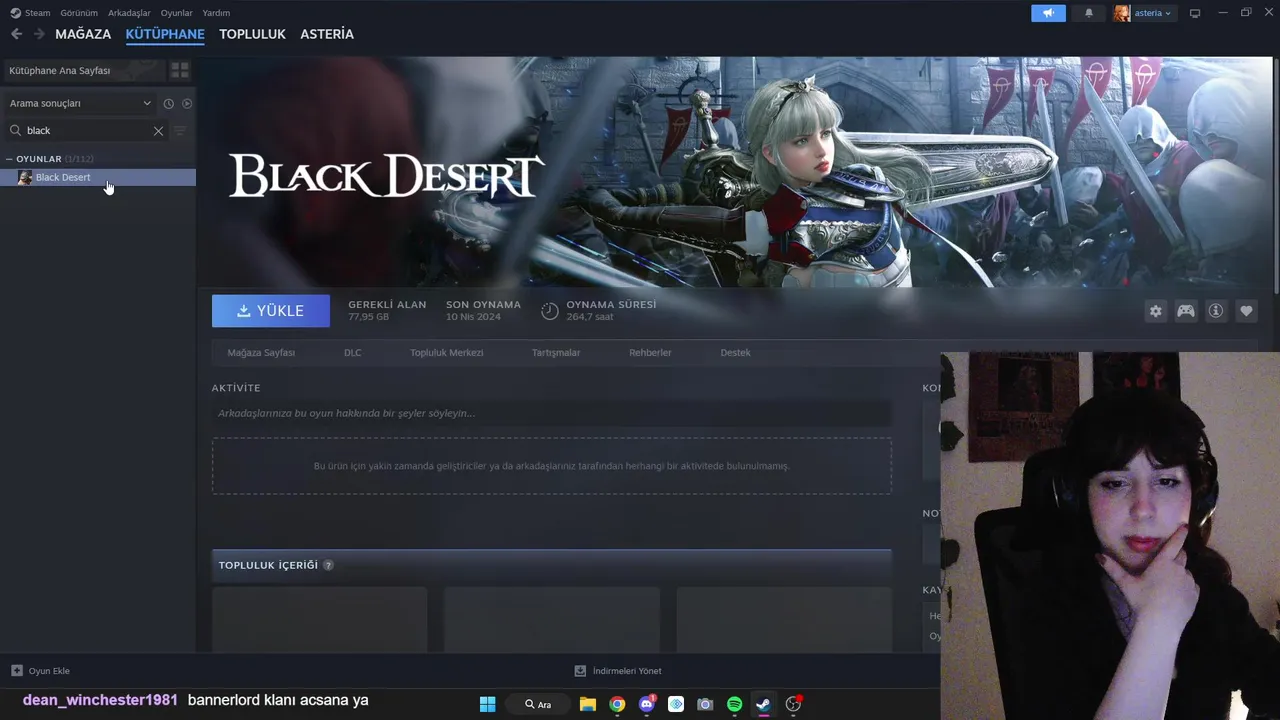This screenshot has width=1280, height=720.
Task: Click the recent activity clock icon
Action: click(x=169, y=103)
